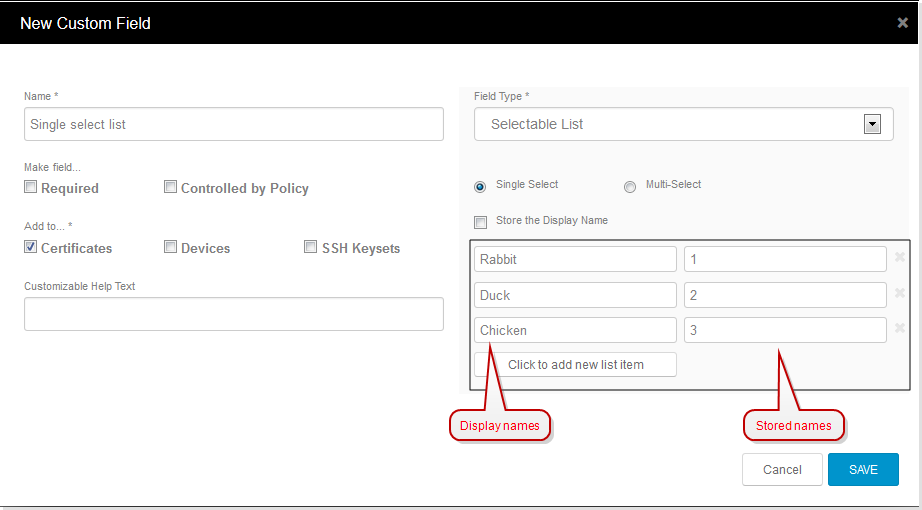Remove the Rabbit list item
The width and height of the screenshot is (922, 510).
click(899, 259)
